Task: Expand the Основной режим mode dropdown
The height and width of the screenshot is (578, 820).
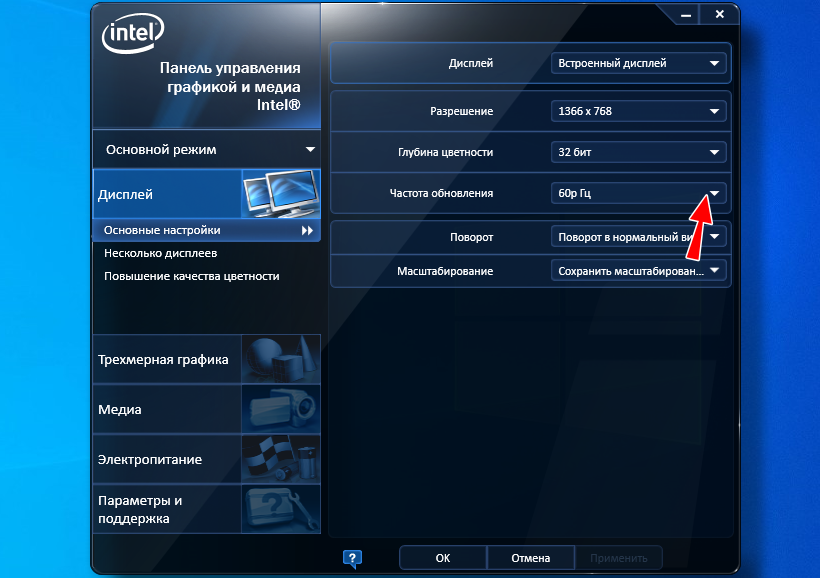Action: coord(207,150)
